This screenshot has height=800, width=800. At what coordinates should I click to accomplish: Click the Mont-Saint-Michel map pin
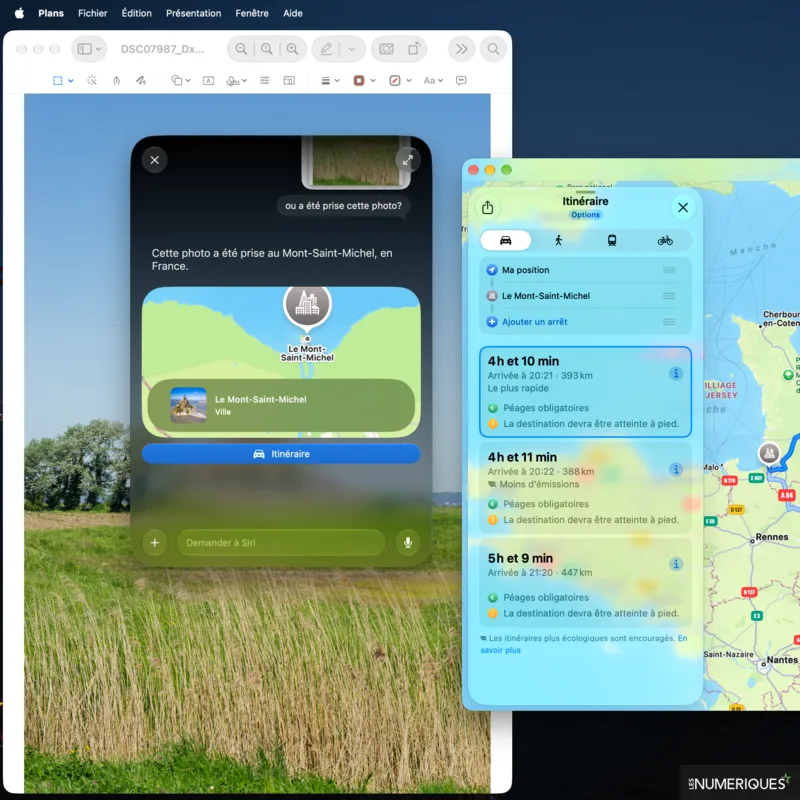(x=307, y=306)
